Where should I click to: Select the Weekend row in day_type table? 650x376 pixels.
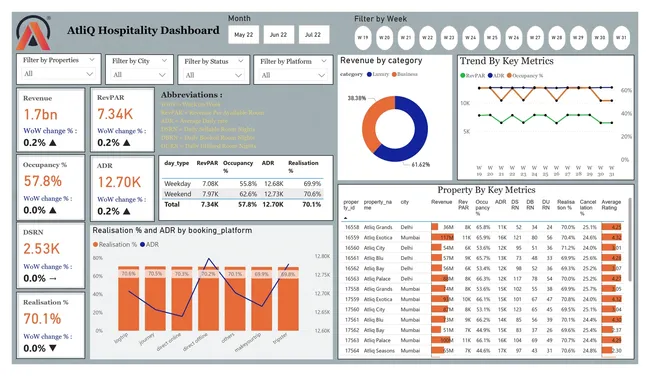coord(243,194)
